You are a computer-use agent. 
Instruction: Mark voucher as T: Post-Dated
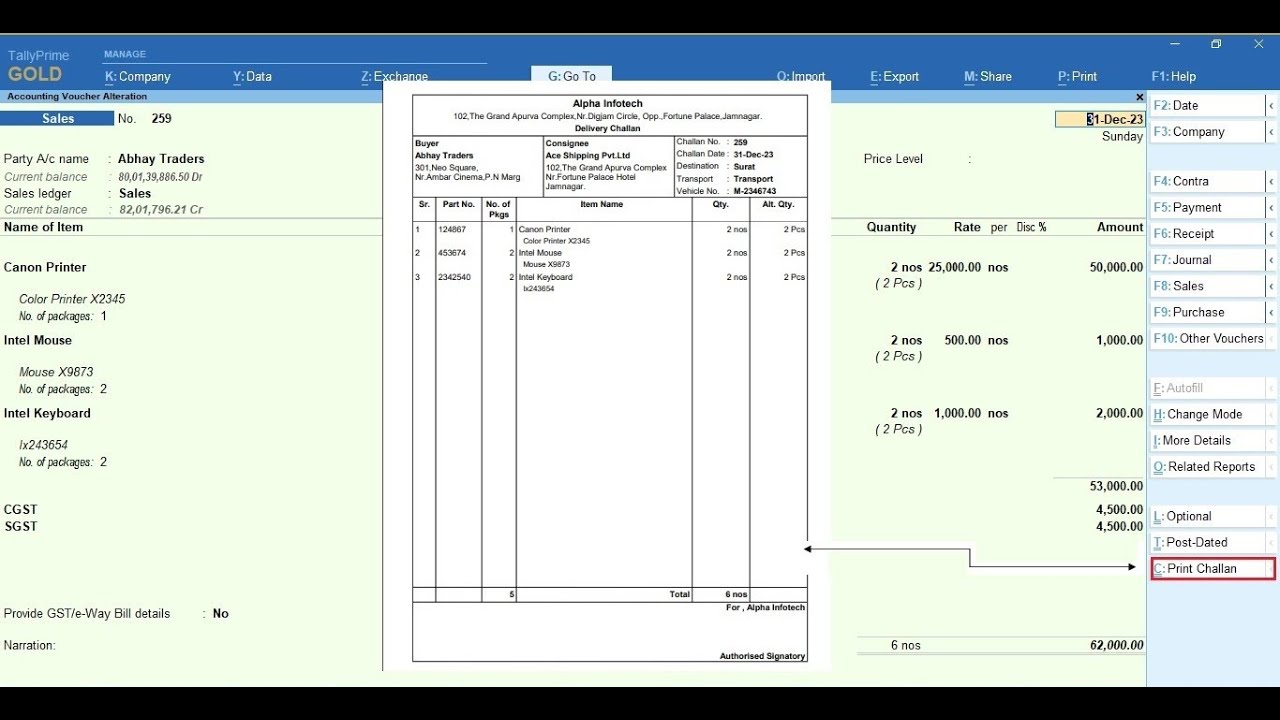tap(1207, 542)
